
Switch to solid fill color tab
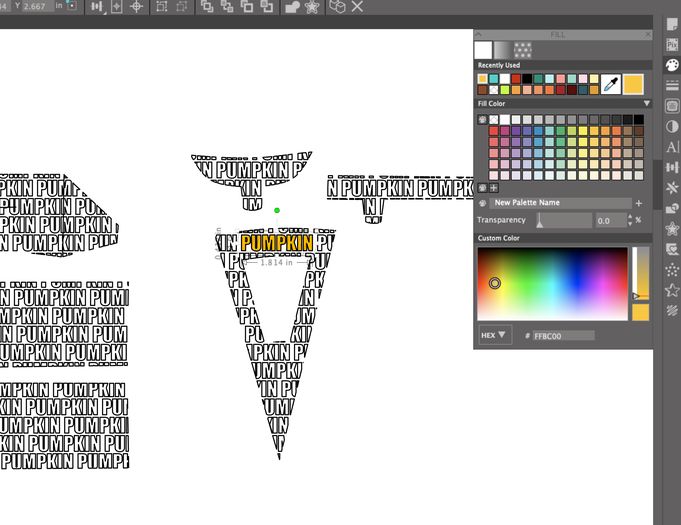coord(484,50)
